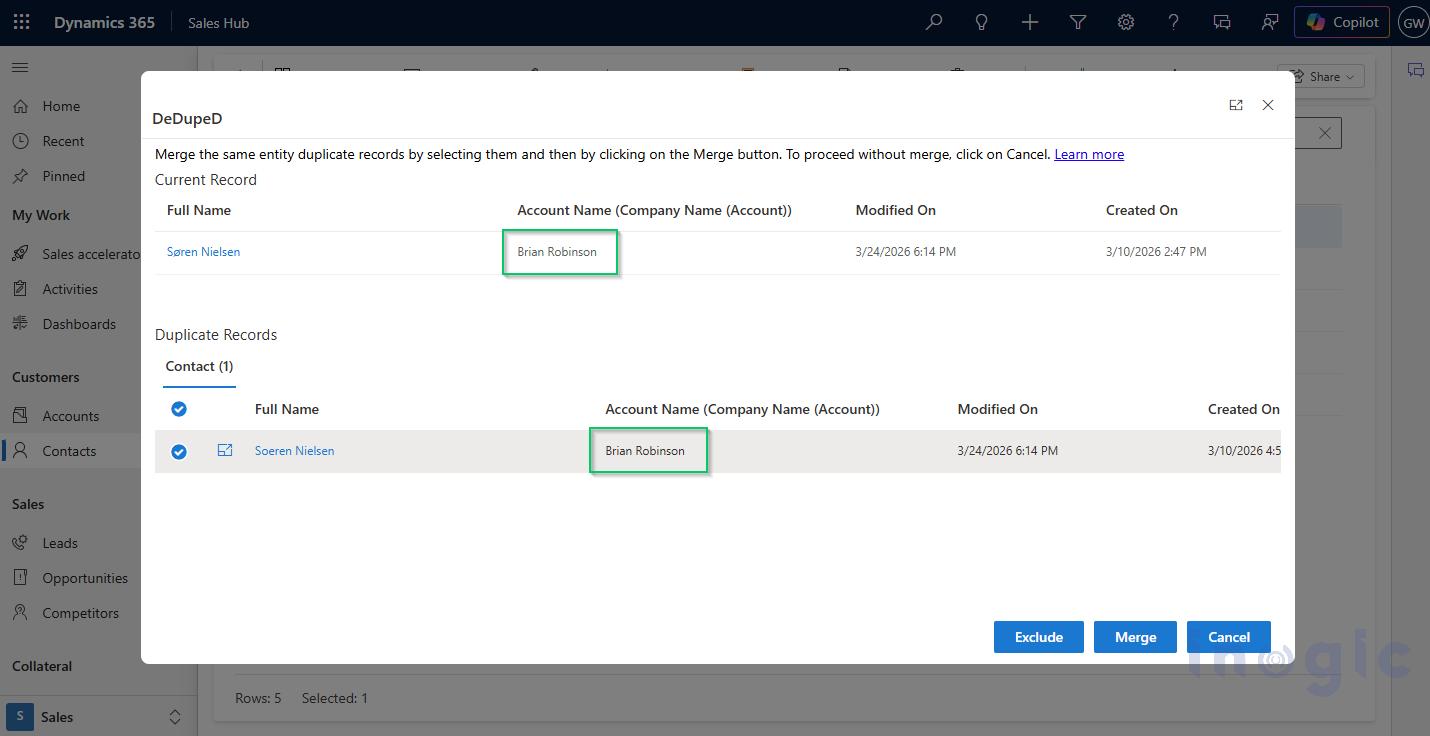The width and height of the screenshot is (1430, 736).
Task: Click the Søren Nielsen current record link
Action: click(x=203, y=251)
